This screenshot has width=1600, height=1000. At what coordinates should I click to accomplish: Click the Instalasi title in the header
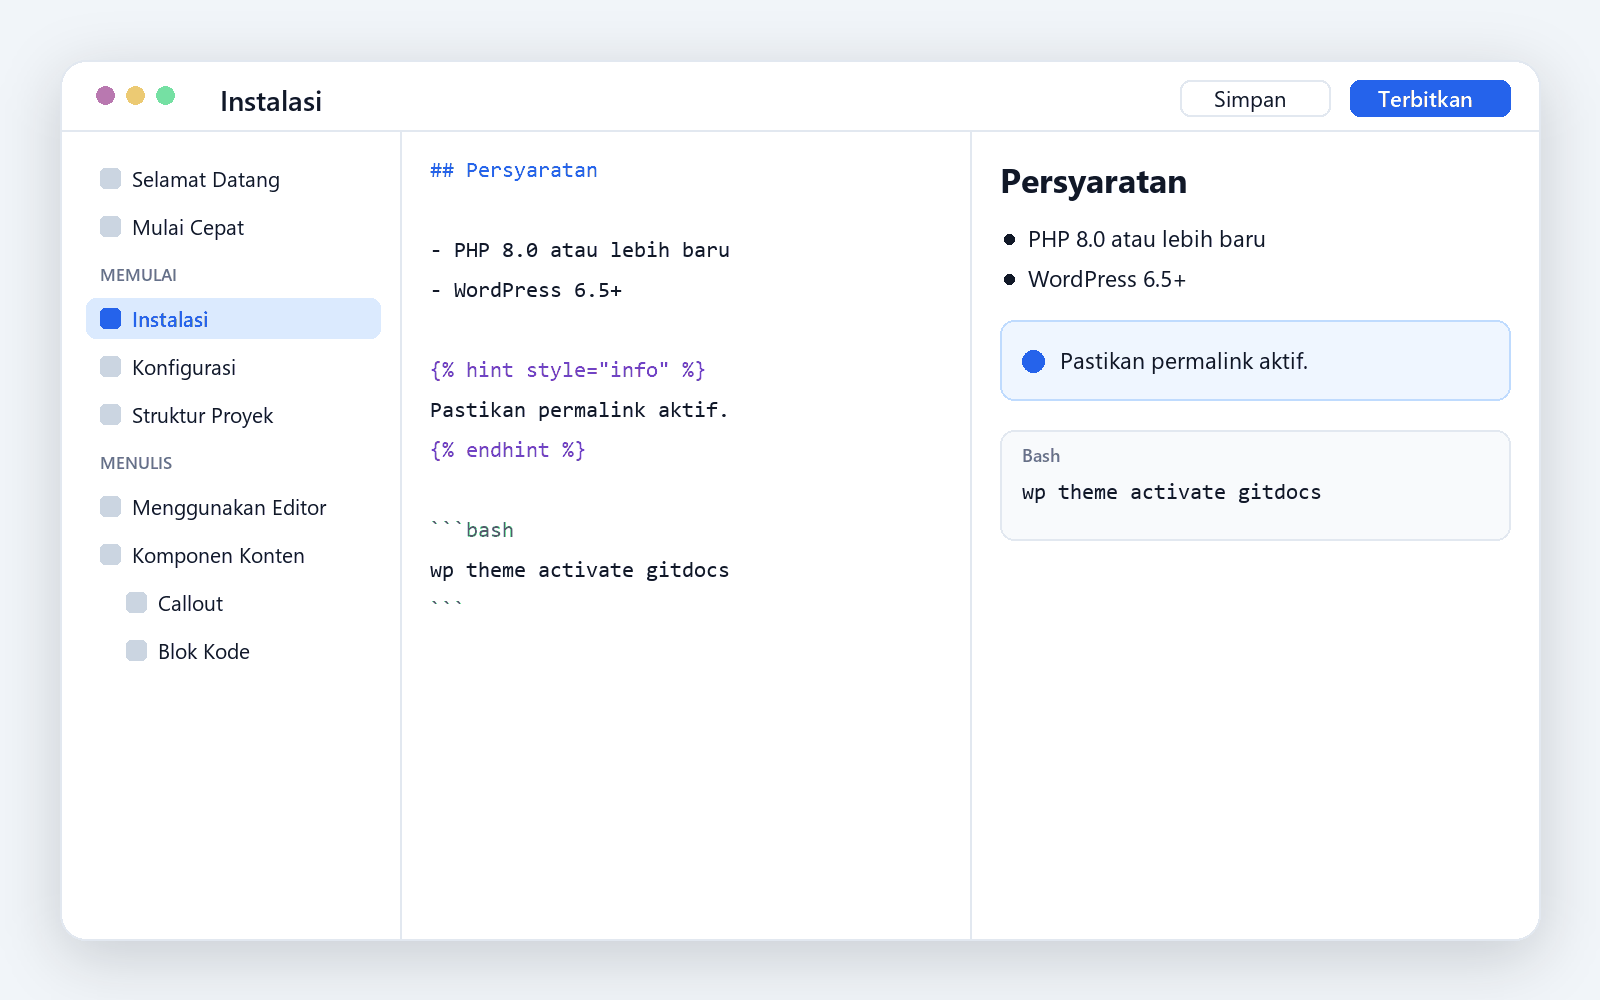coord(271,101)
